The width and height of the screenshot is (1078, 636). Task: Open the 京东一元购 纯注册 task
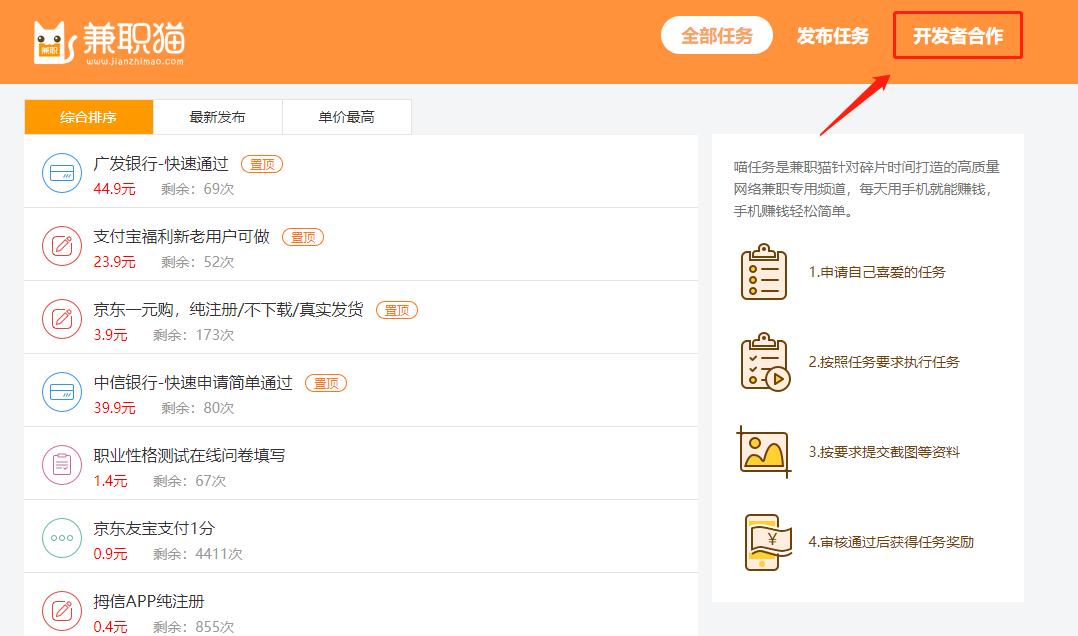coord(228,309)
